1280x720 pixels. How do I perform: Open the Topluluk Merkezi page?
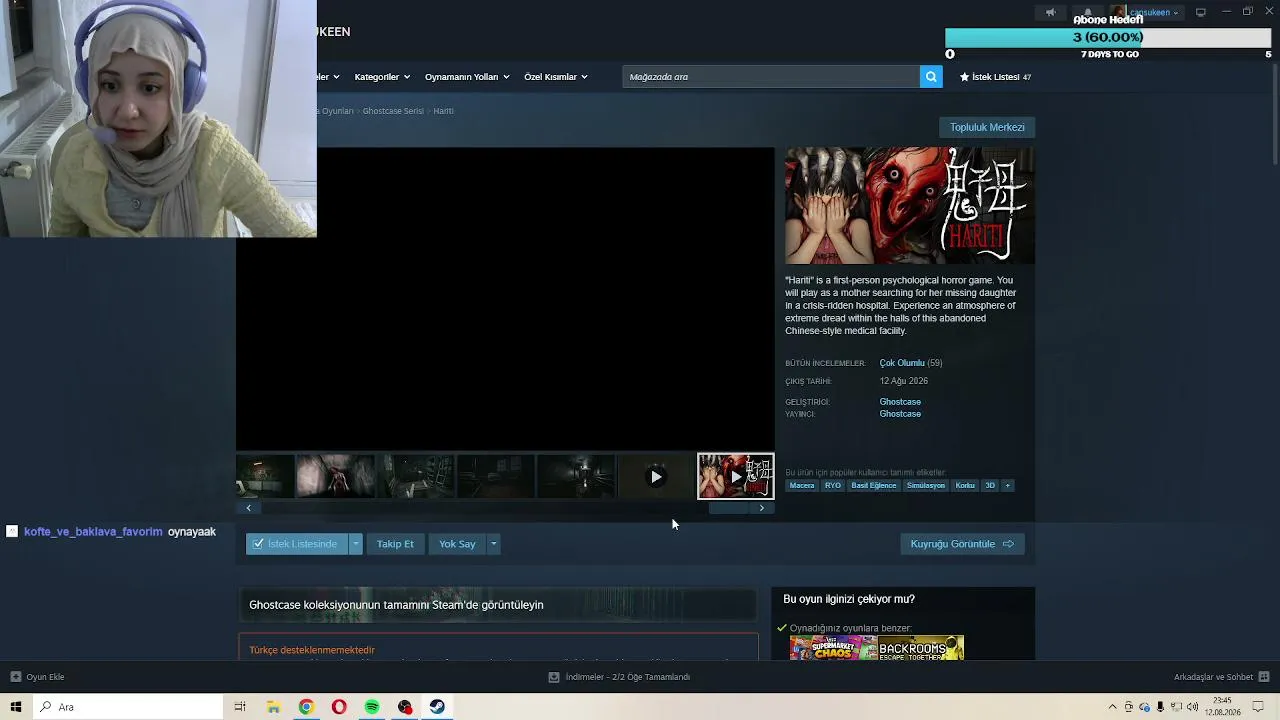[x=987, y=127]
